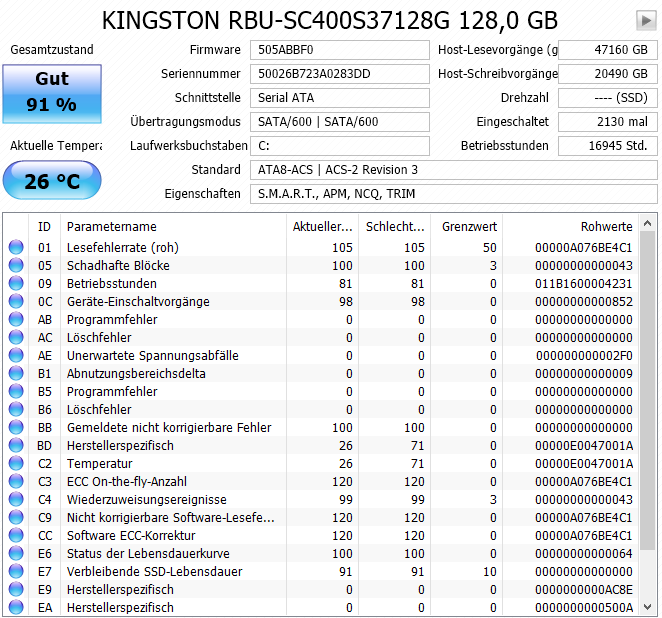Click the status orb for Status der Lebensdauerkurve
662x618 pixels.
16,553
